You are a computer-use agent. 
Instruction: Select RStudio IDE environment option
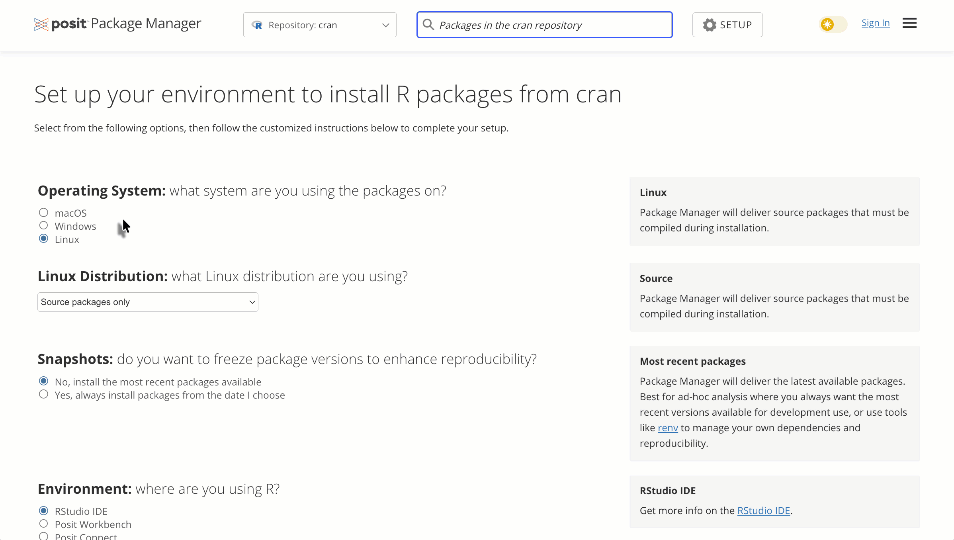coord(43,511)
